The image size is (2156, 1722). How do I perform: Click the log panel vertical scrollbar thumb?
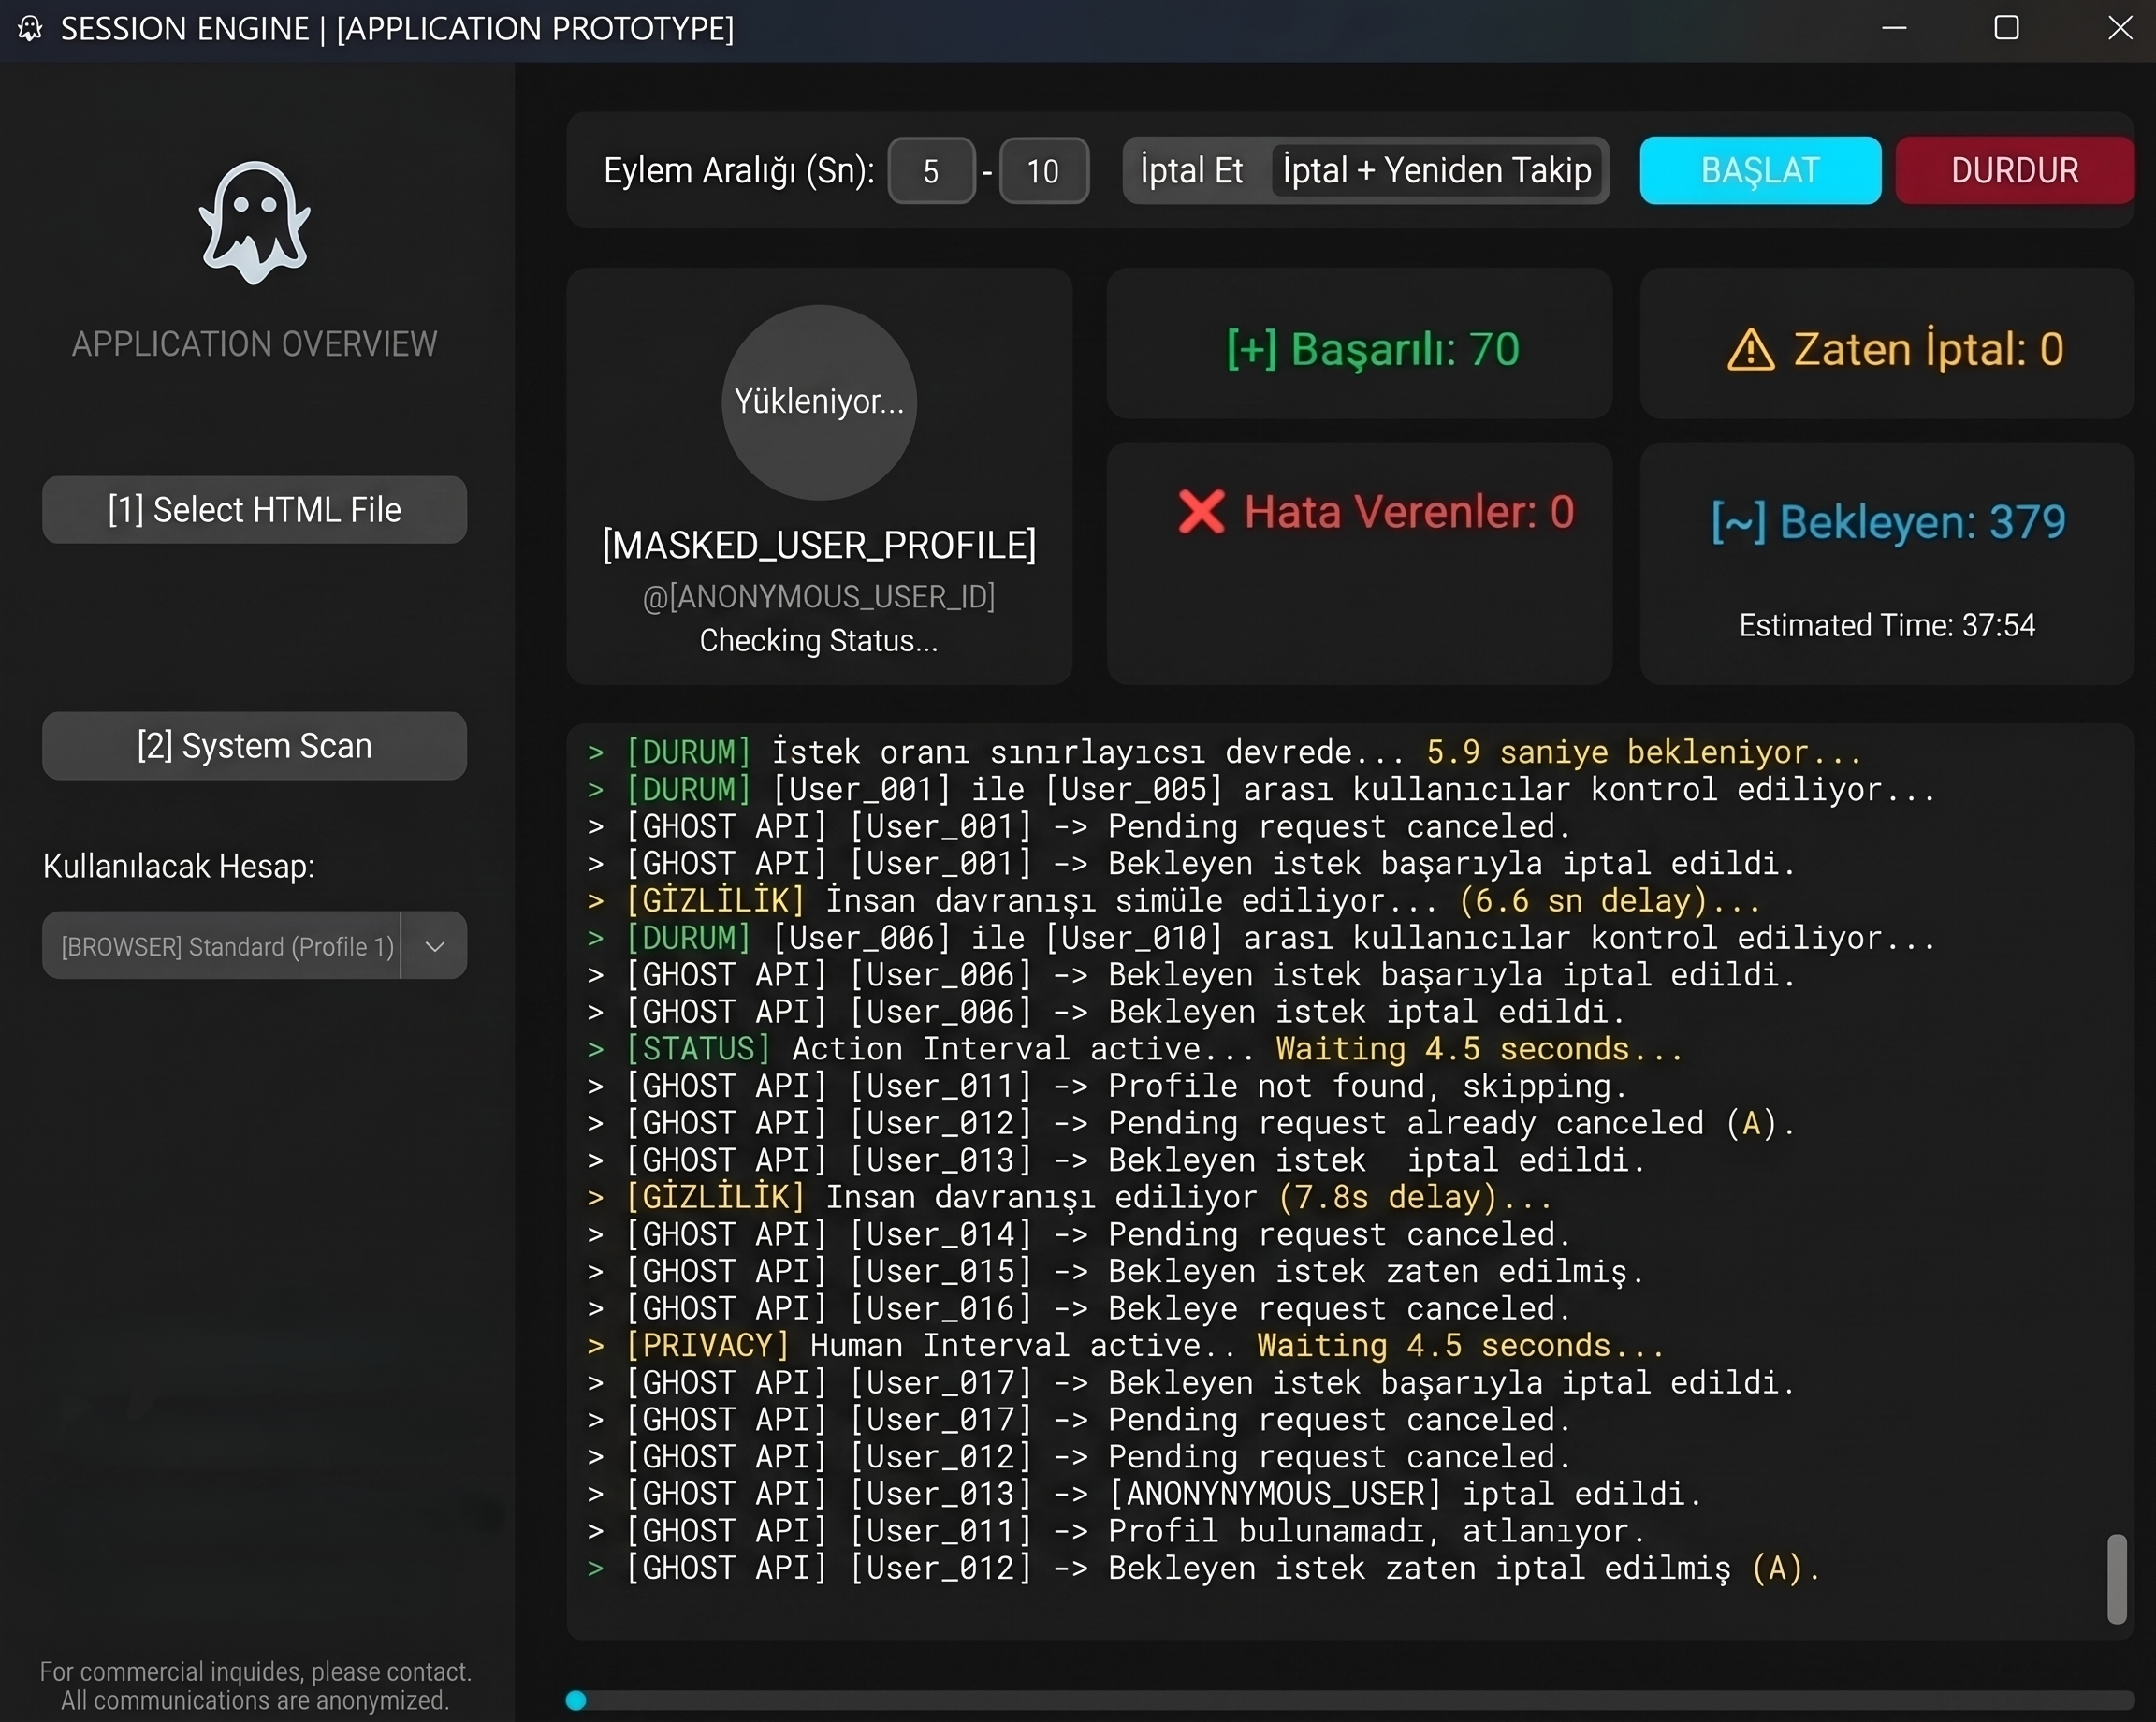click(x=2116, y=1579)
